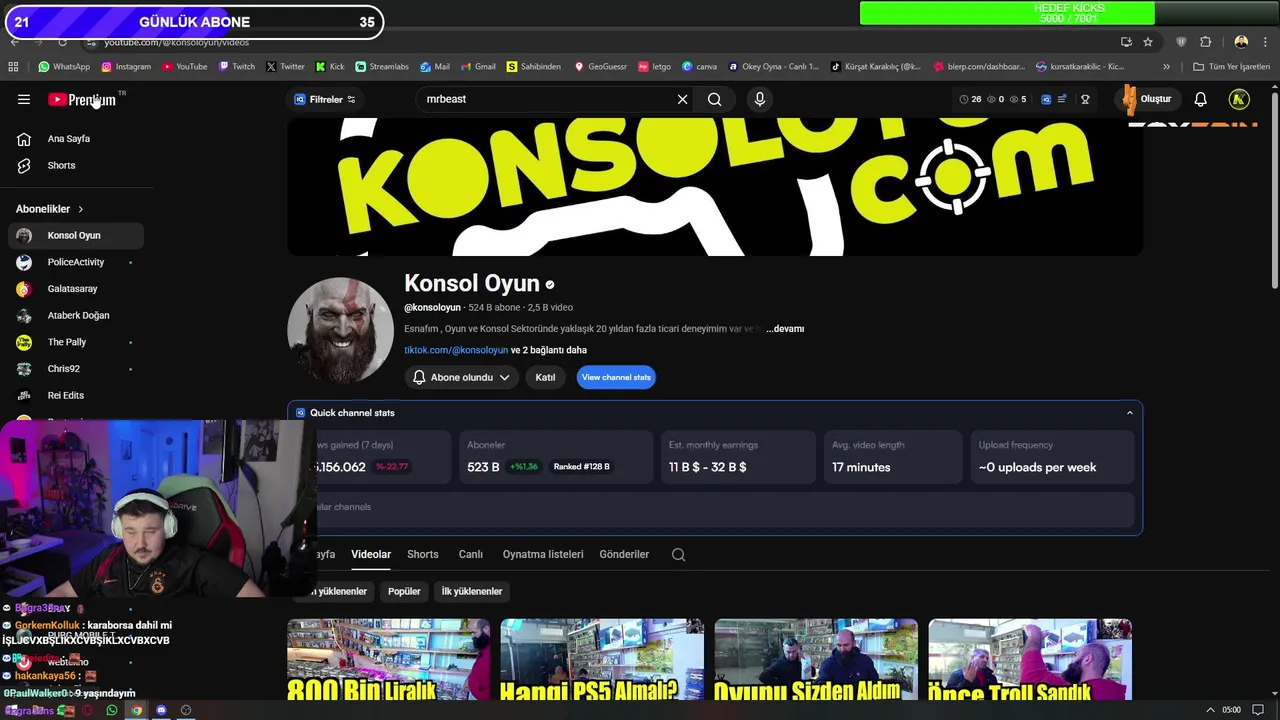Start voice search with microphone icon
The image size is (1280, 720).
[760, 99]
